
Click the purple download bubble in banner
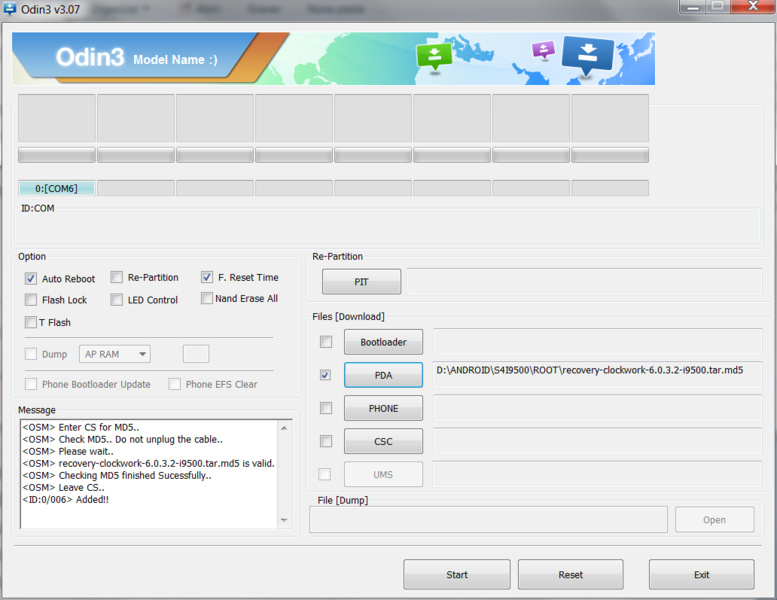(x=543, y=50)
